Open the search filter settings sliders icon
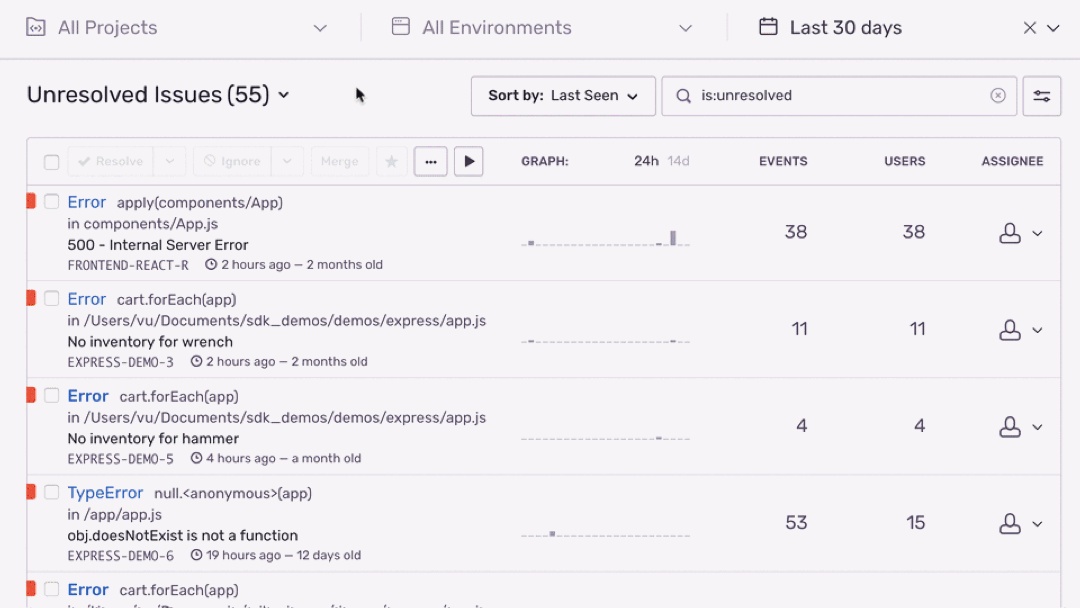 [1041, 96]
